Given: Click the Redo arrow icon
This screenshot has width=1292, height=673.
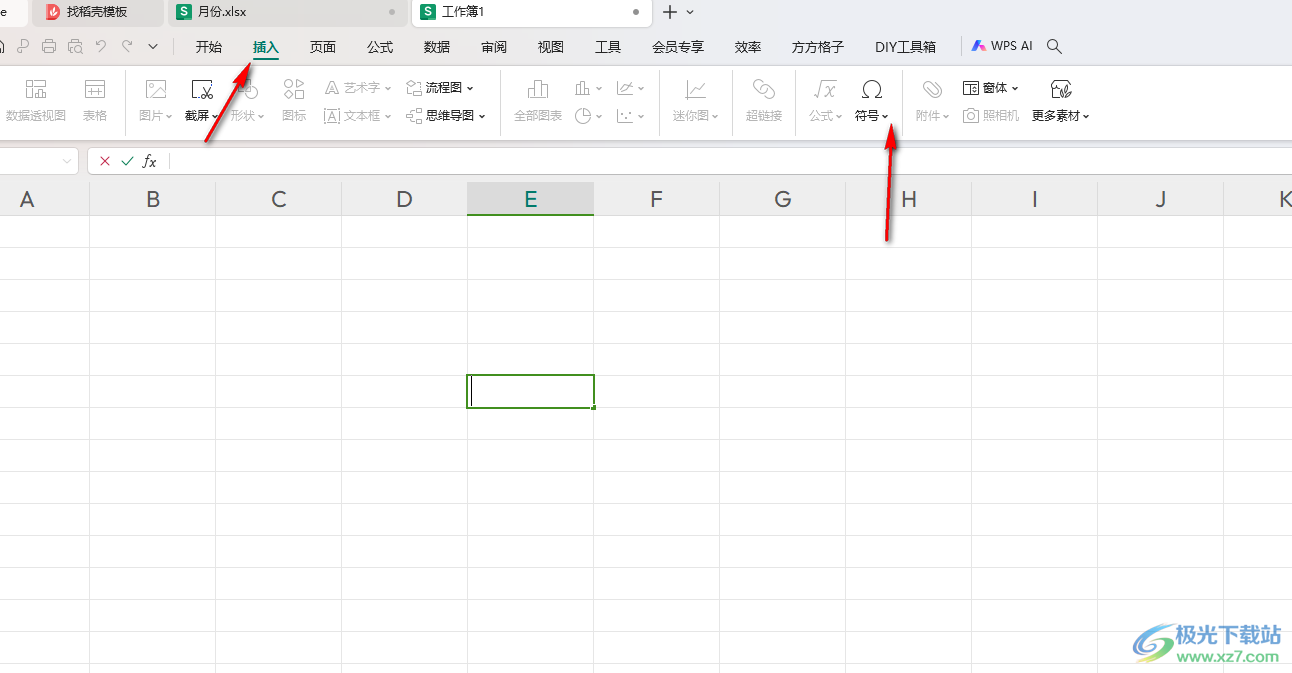Looking at the screenshot, I should click(127, 46).
